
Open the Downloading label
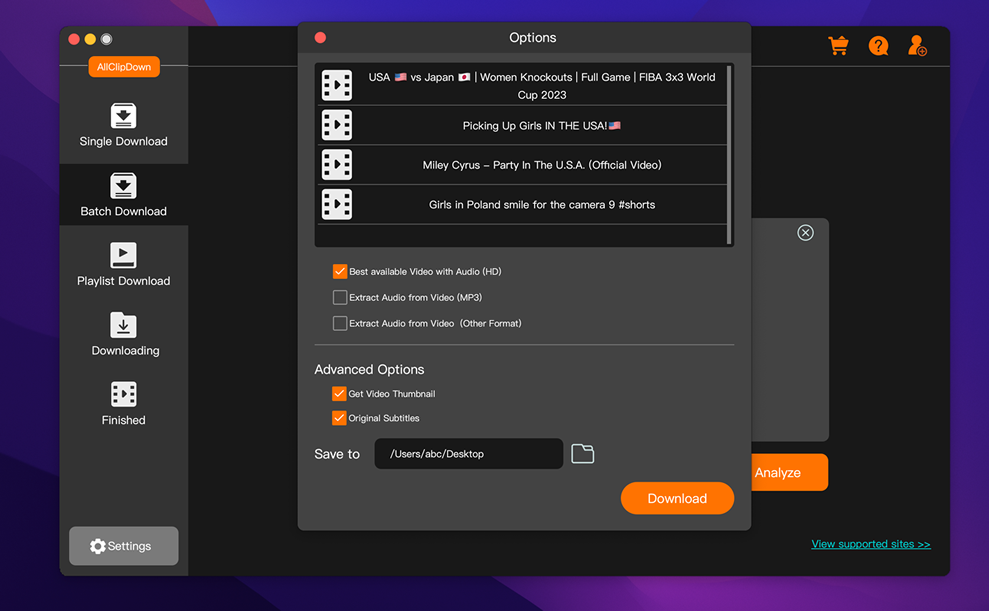(x=126, y=351)
